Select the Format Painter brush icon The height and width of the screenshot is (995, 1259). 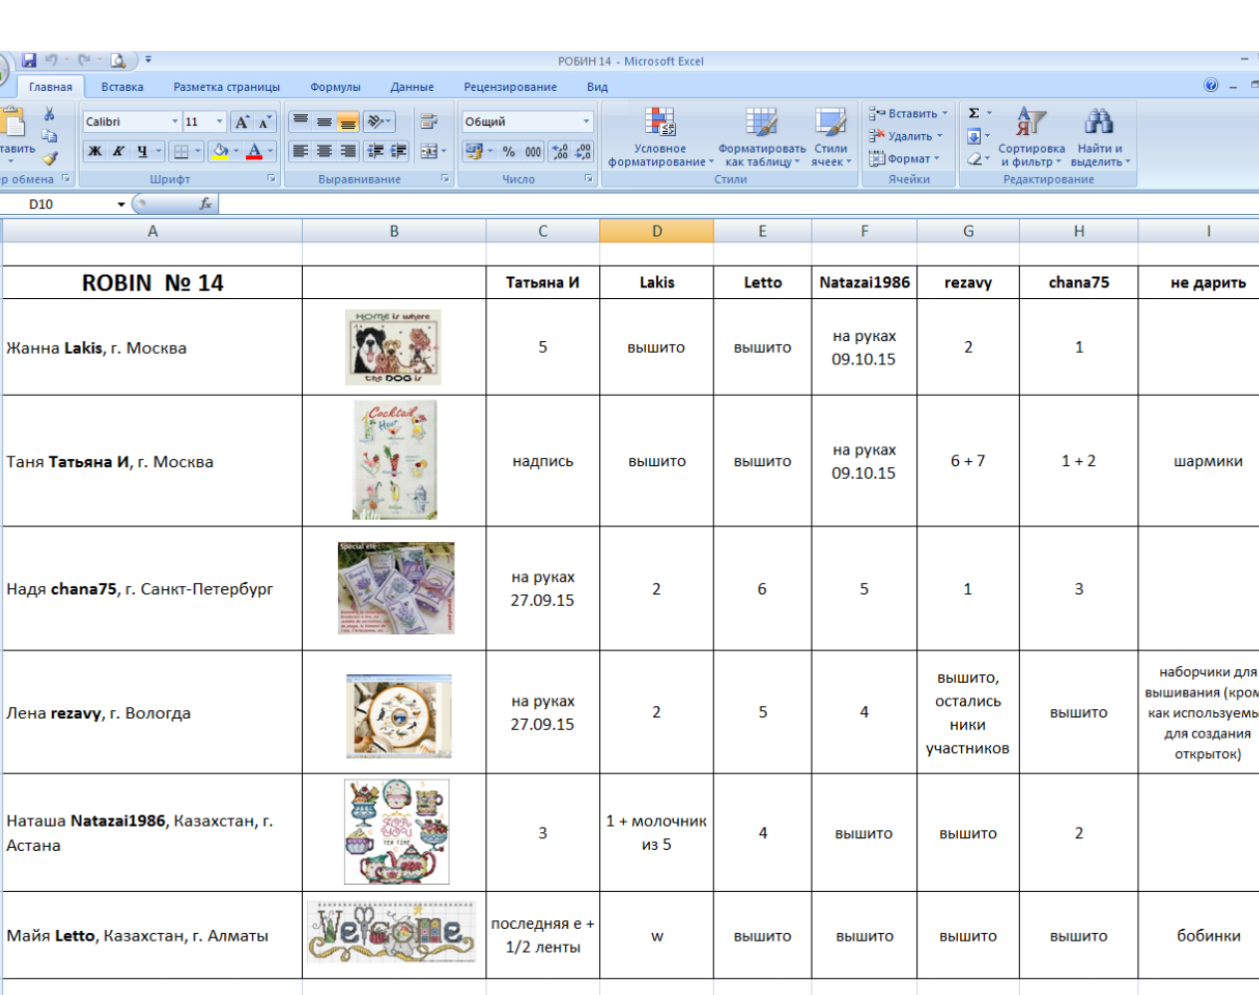[50, 158]
